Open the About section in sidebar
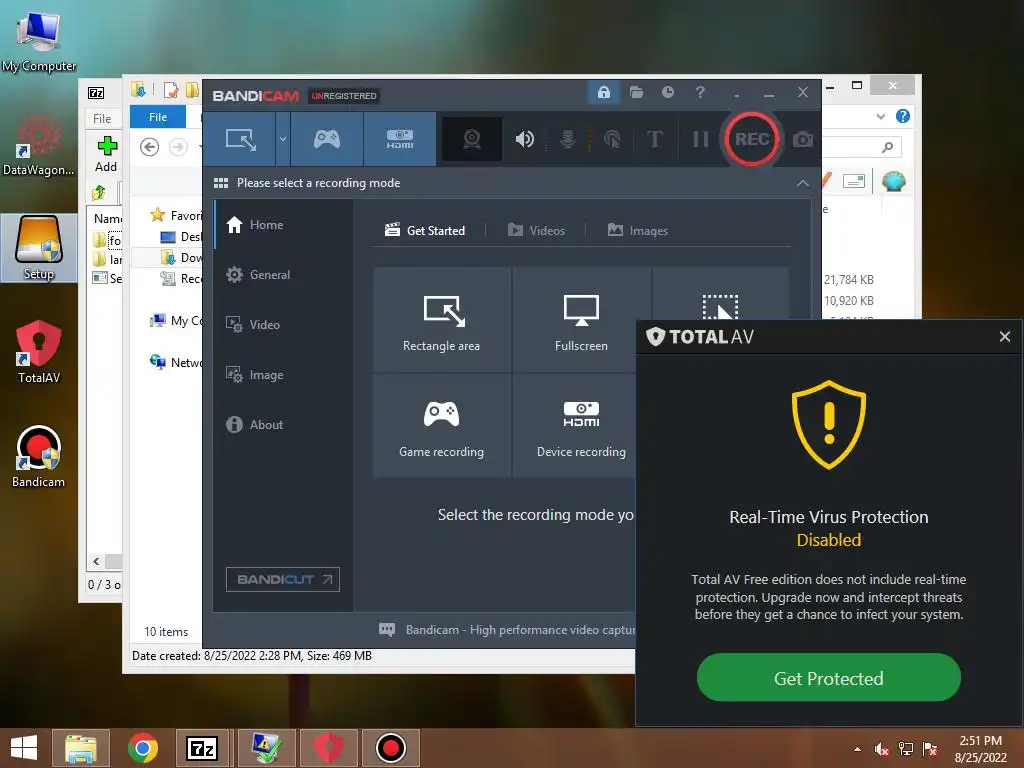 (283, 424)
